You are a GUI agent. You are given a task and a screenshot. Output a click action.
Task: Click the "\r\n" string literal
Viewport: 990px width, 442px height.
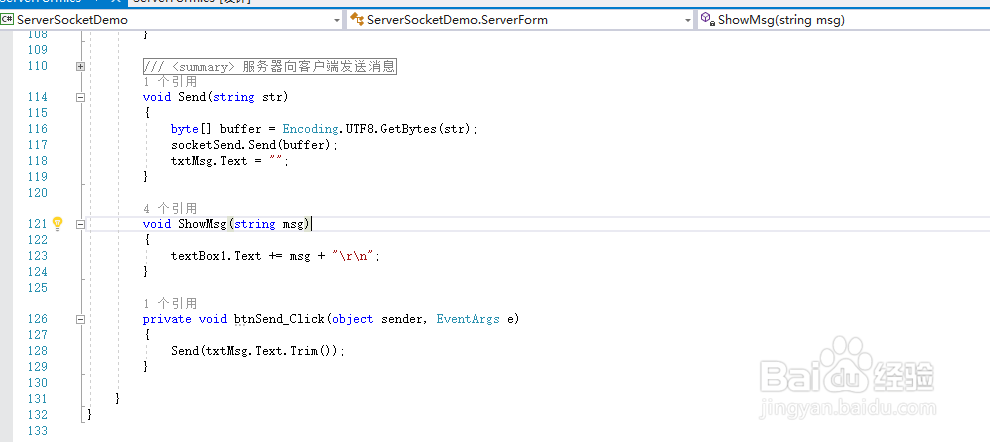(353, 256)
